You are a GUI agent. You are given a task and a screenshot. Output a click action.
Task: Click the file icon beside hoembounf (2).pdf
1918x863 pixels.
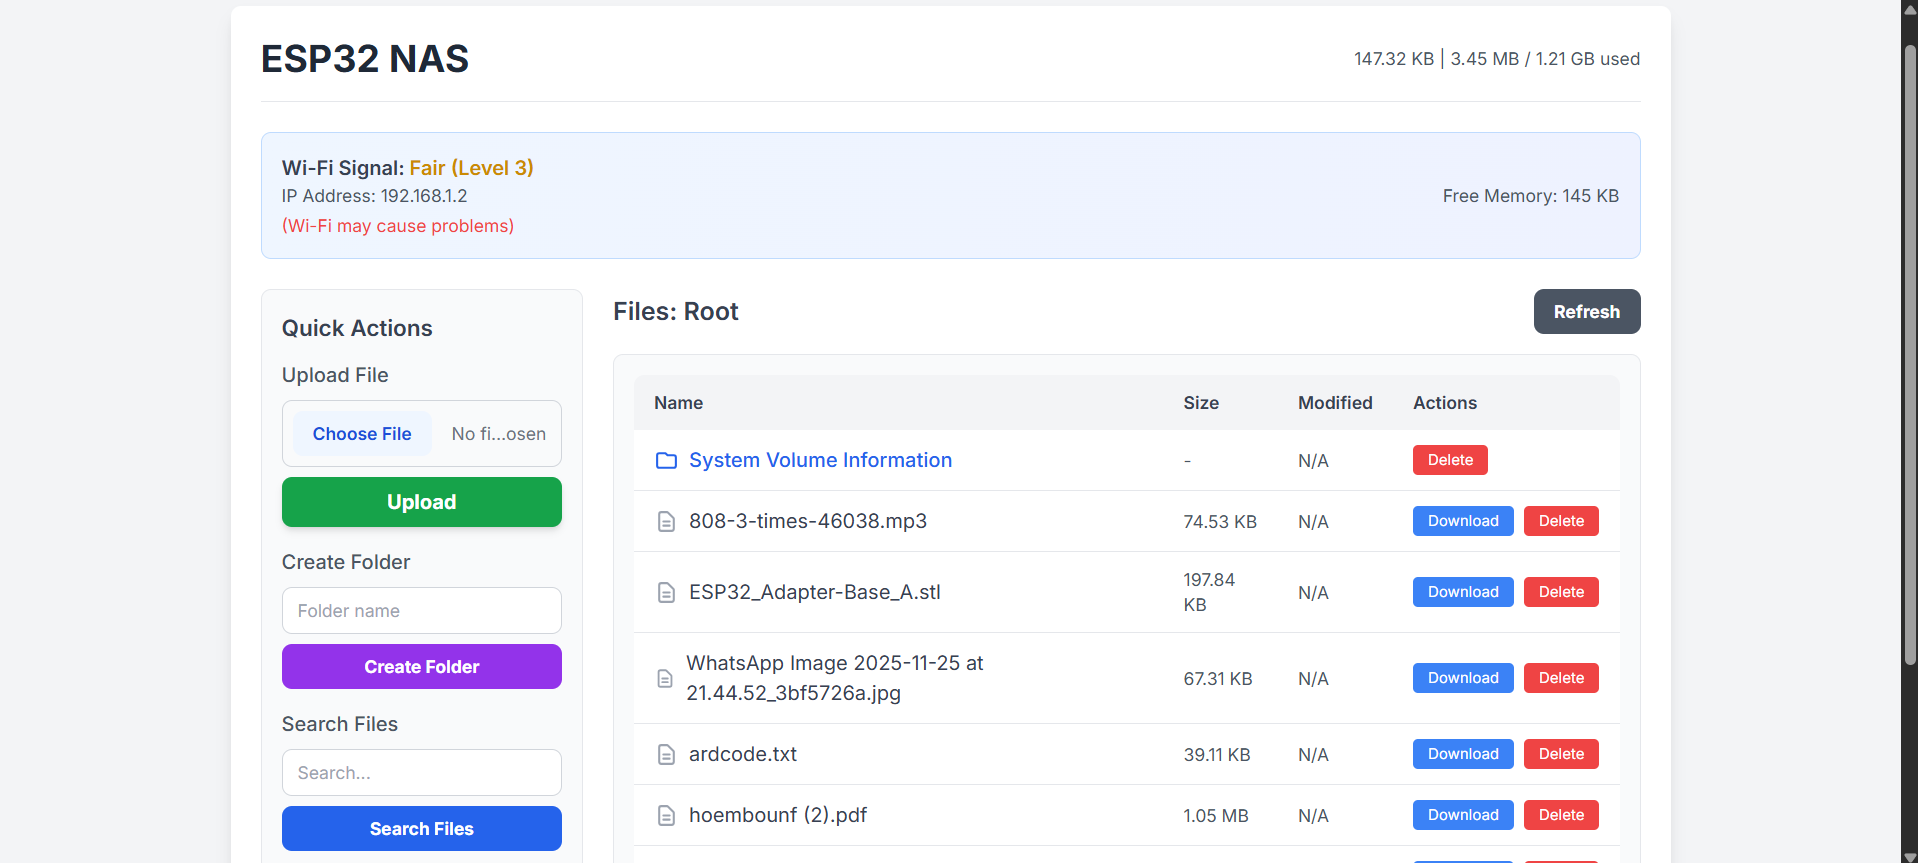(666, 816)
